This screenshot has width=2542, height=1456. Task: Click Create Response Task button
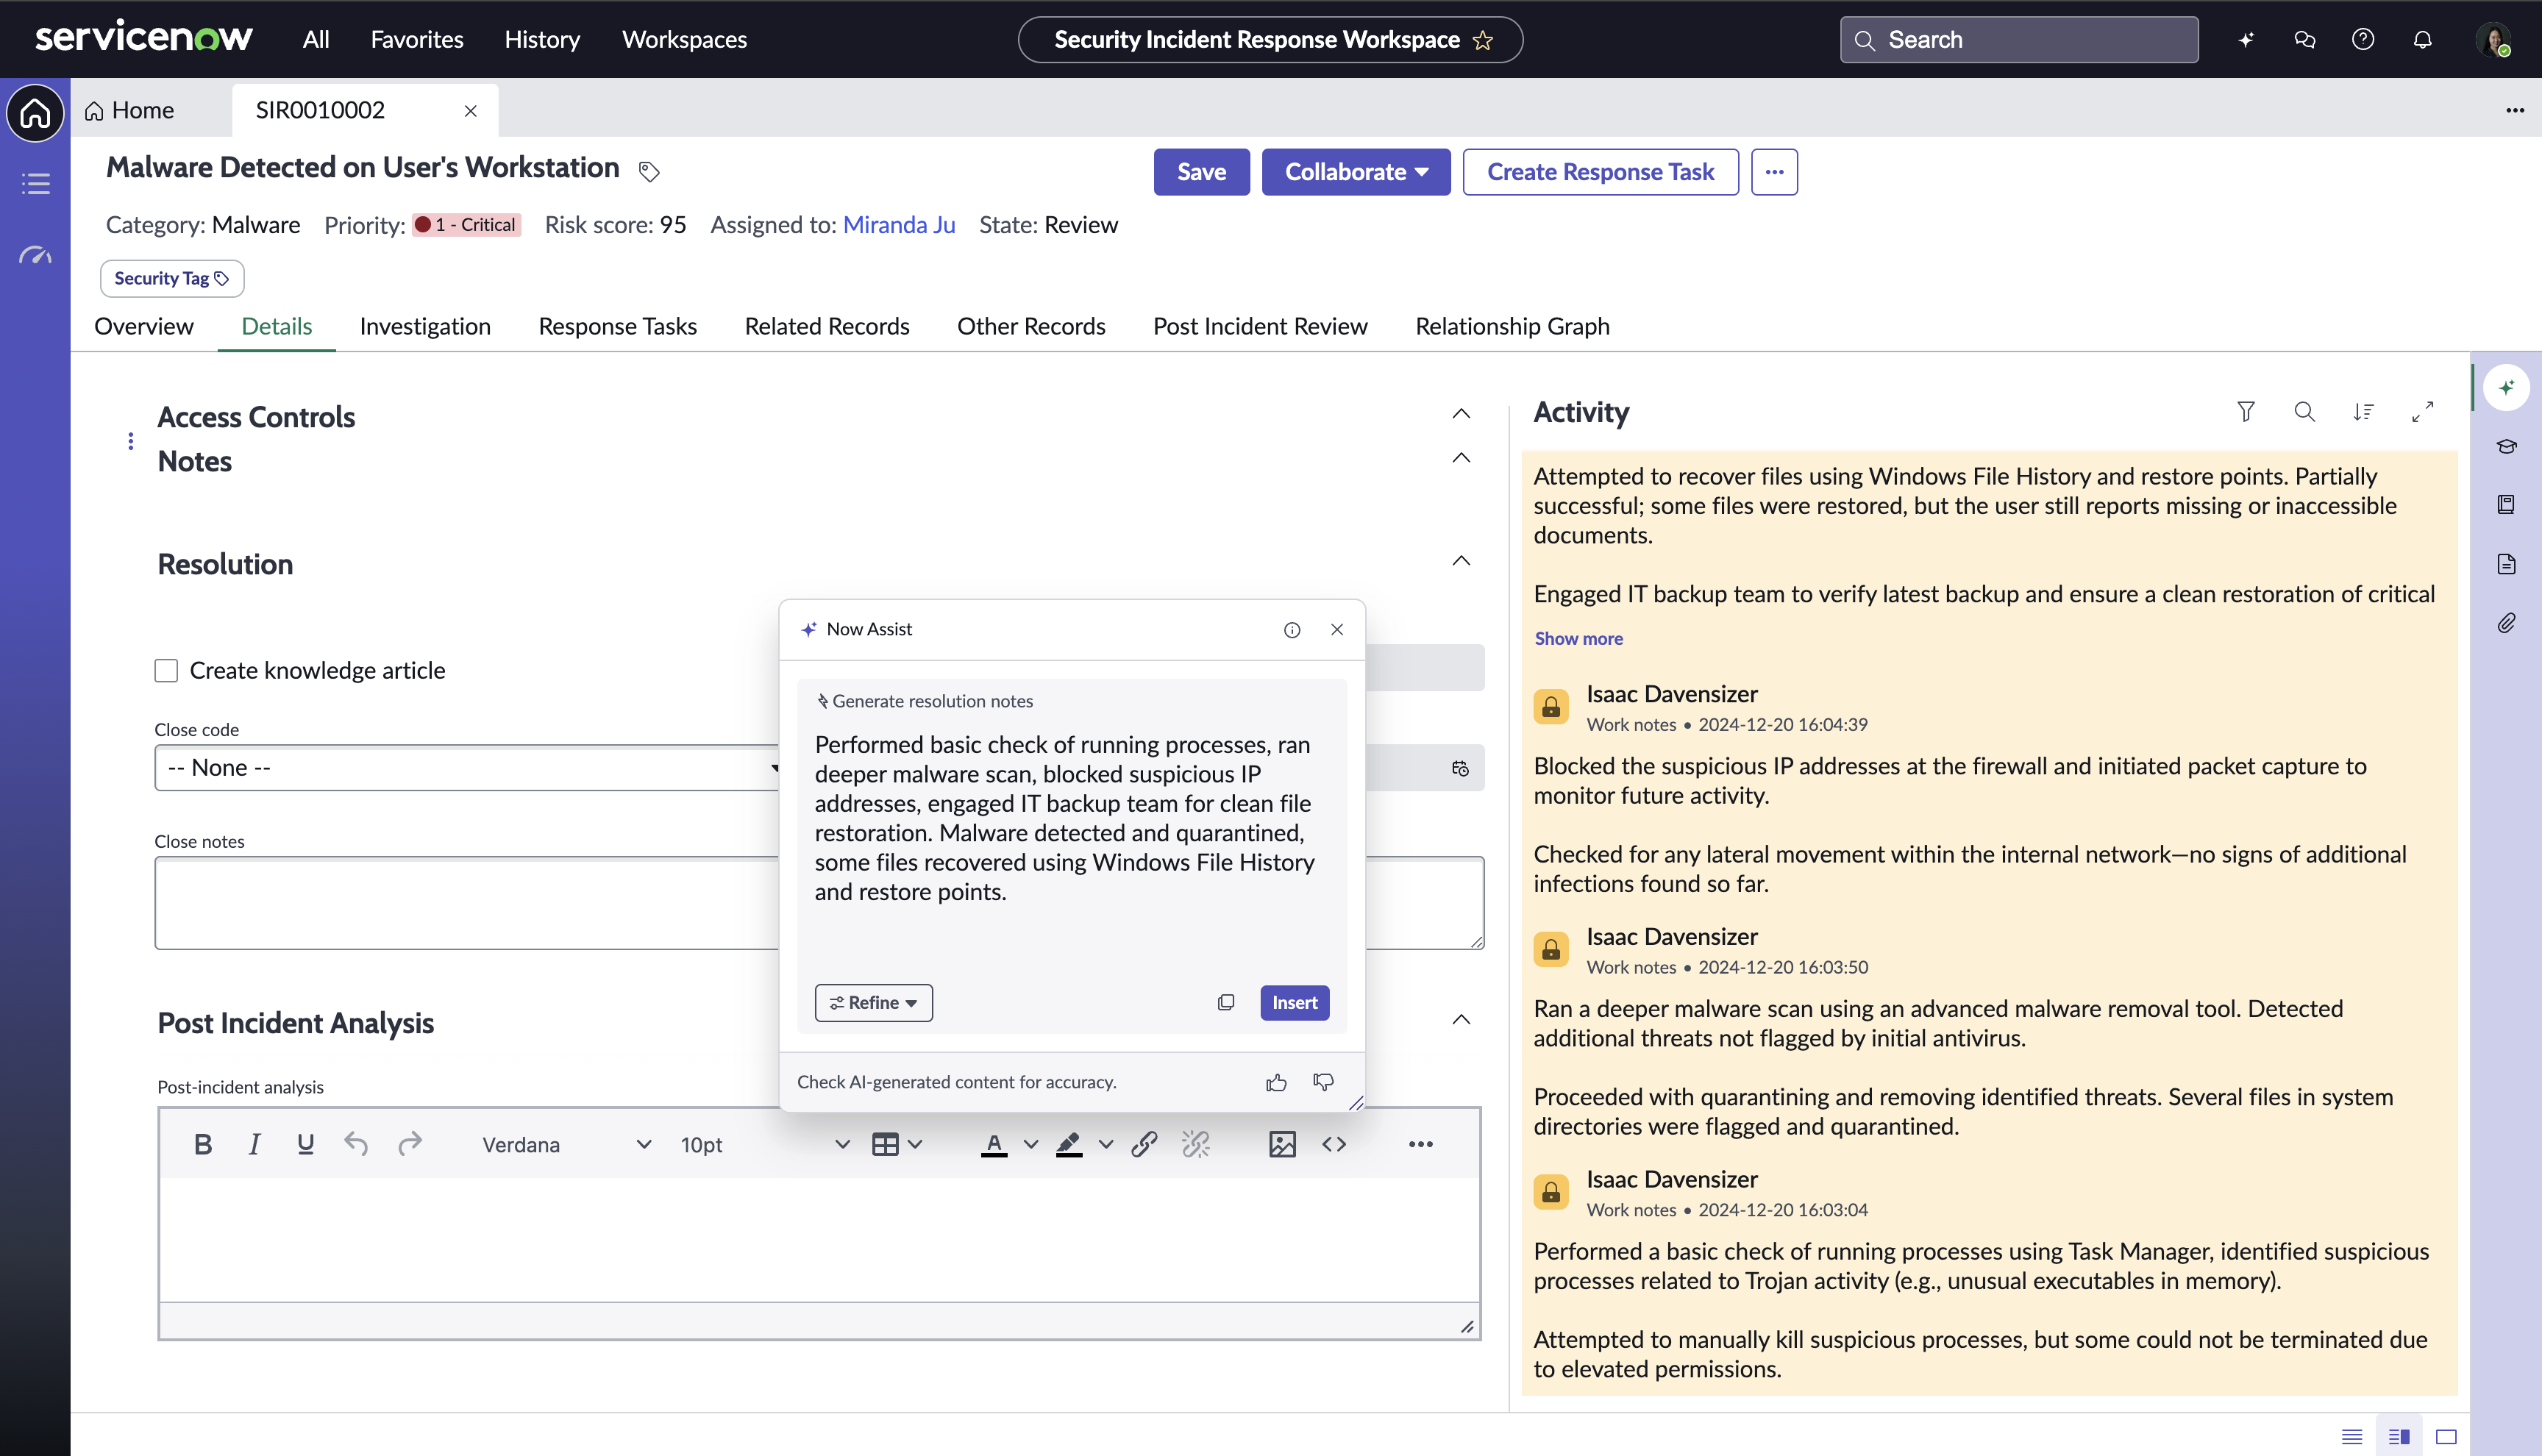pos(1600,172)
